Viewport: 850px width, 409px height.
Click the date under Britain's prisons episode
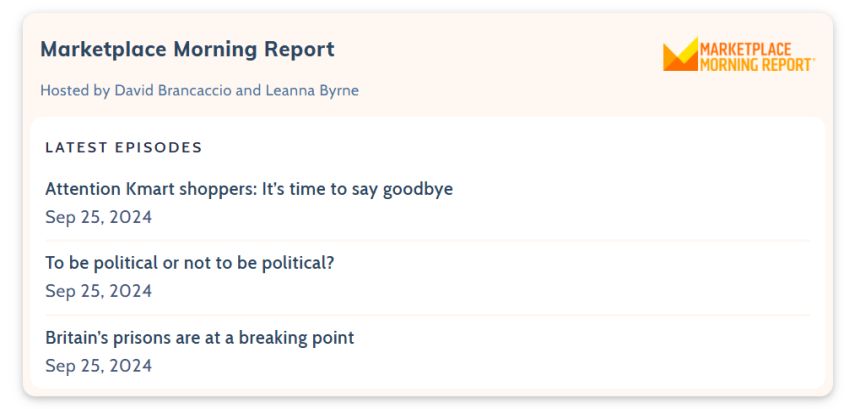pyautogui.click(x=99, y=366)
